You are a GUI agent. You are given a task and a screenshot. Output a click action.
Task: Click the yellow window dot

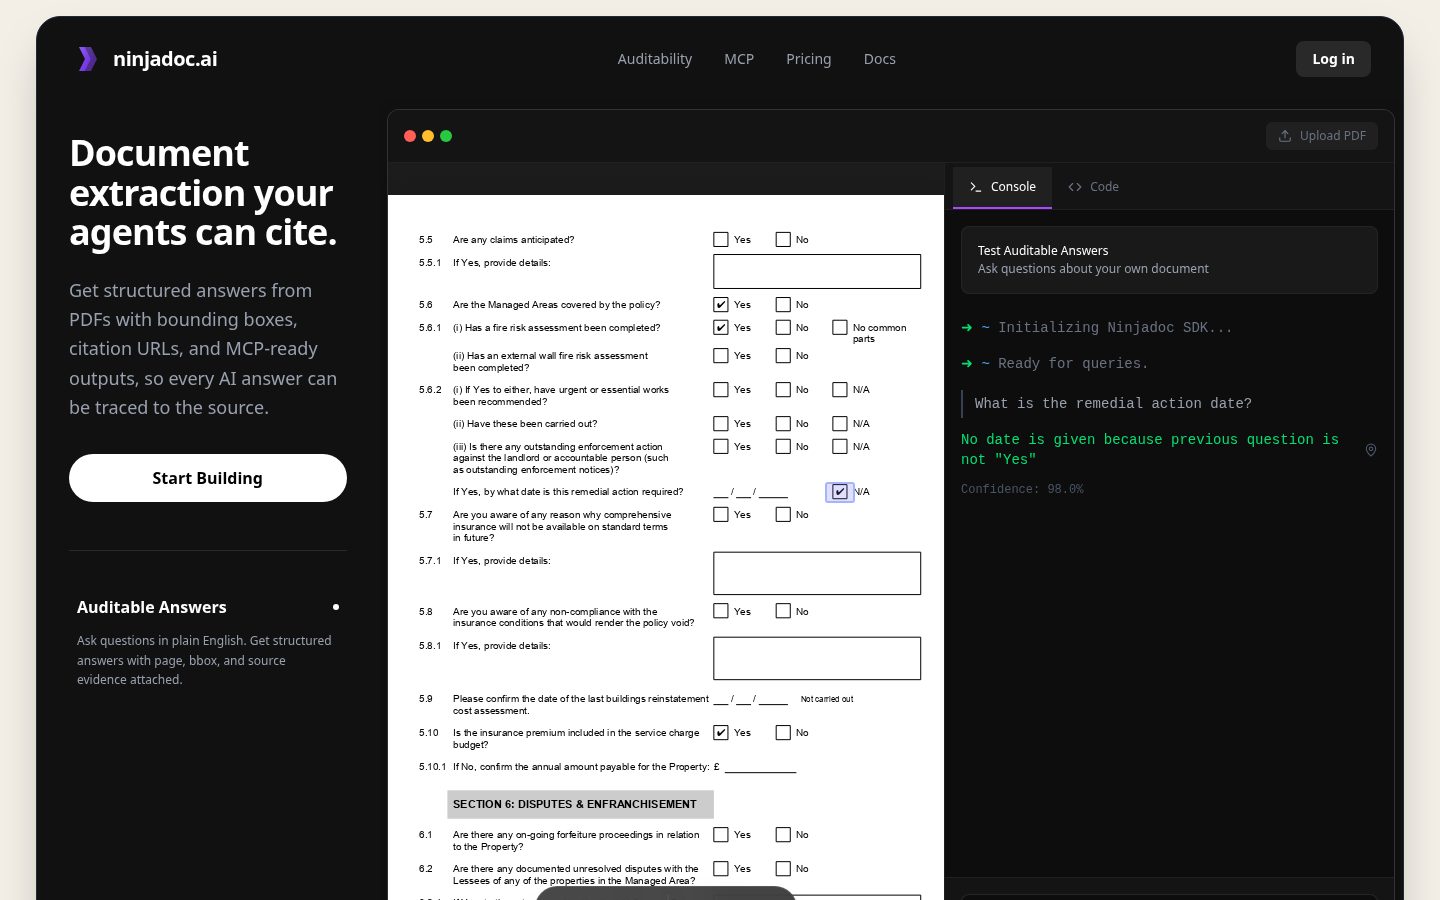click(x=428, y=136)
